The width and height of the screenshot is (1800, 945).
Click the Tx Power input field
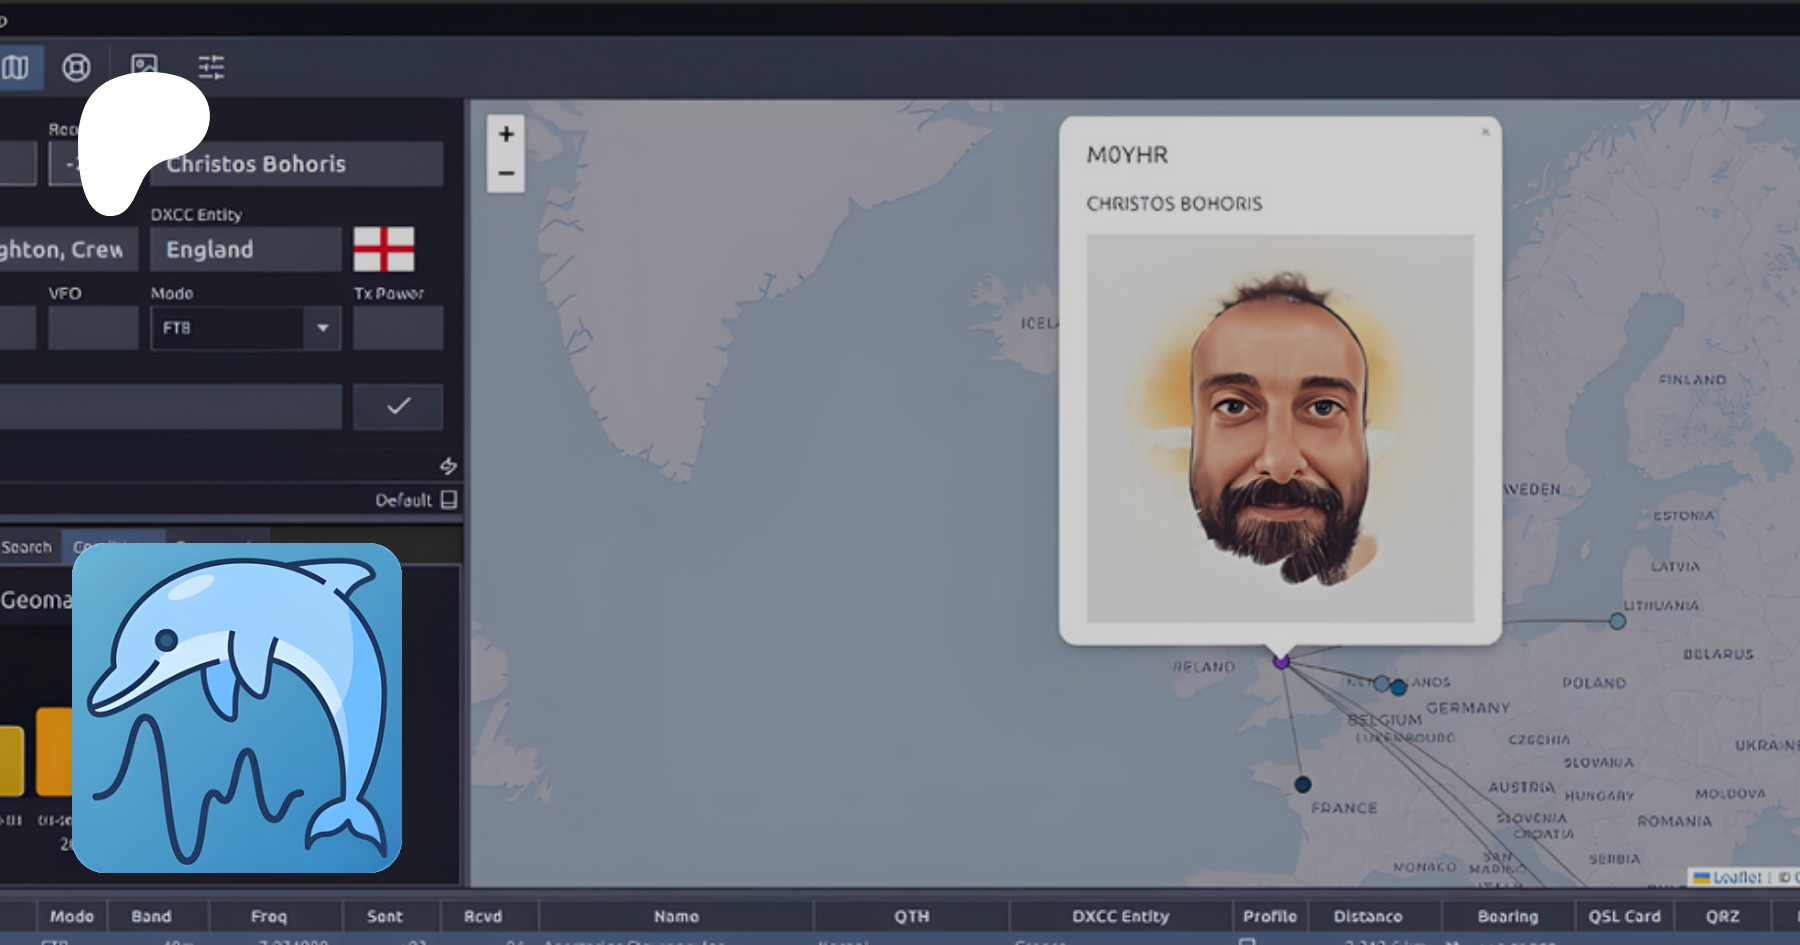397,328
